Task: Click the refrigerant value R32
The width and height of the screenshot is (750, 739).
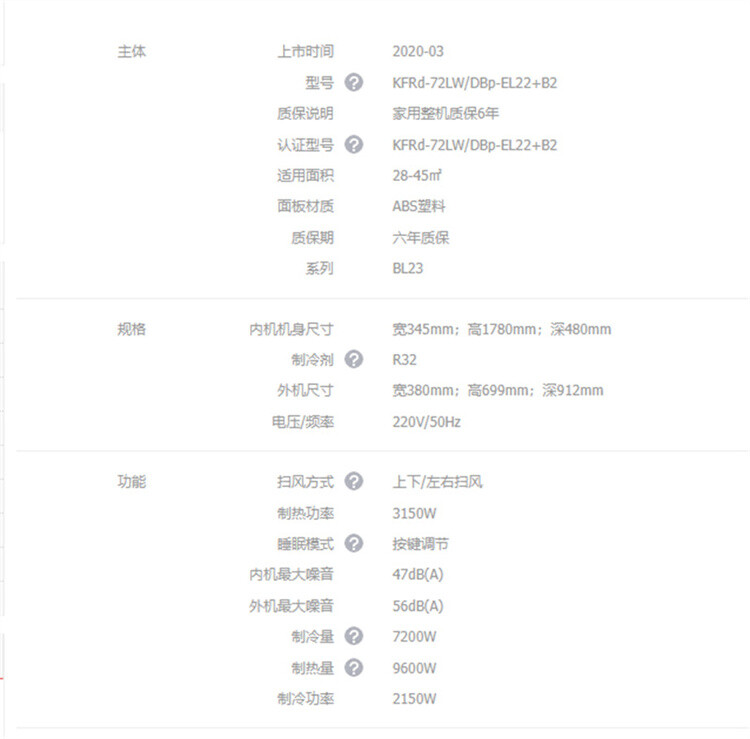Action: (x=405, y=360)
